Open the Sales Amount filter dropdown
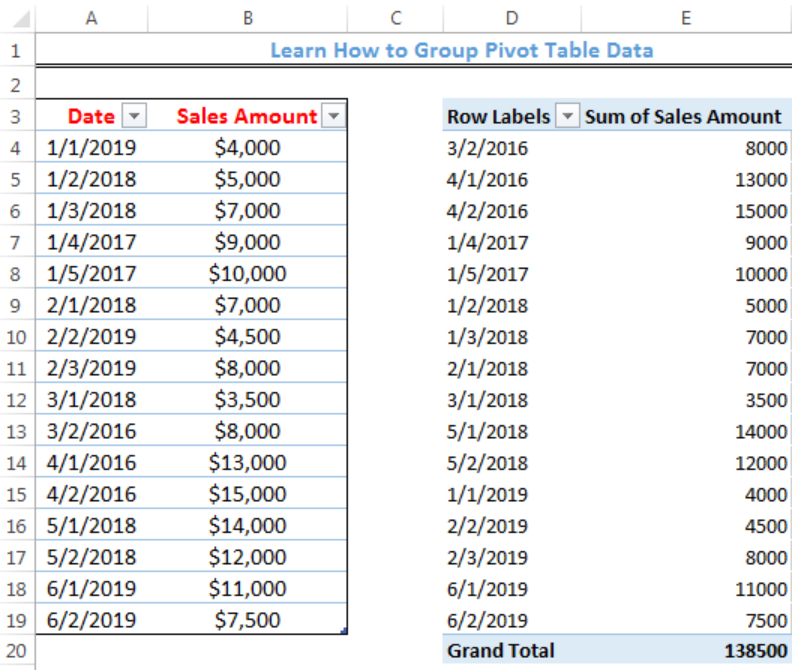The image size is (801, 670). point(333,116)
